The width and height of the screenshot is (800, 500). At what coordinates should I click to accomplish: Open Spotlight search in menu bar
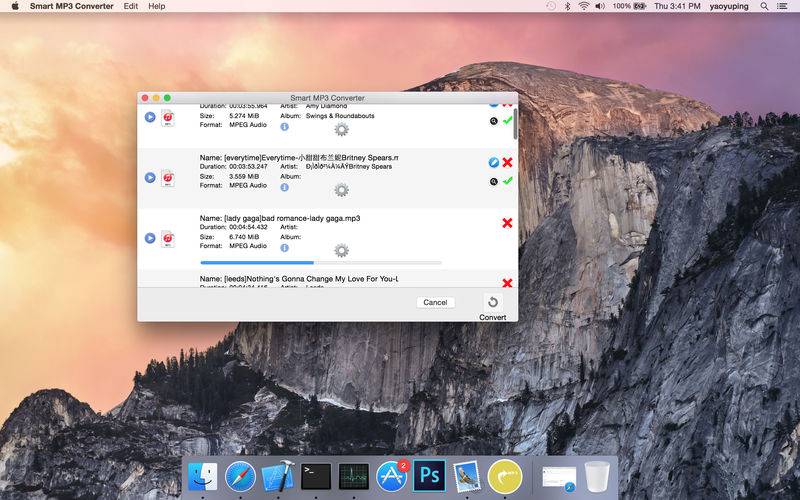point(764,6)
